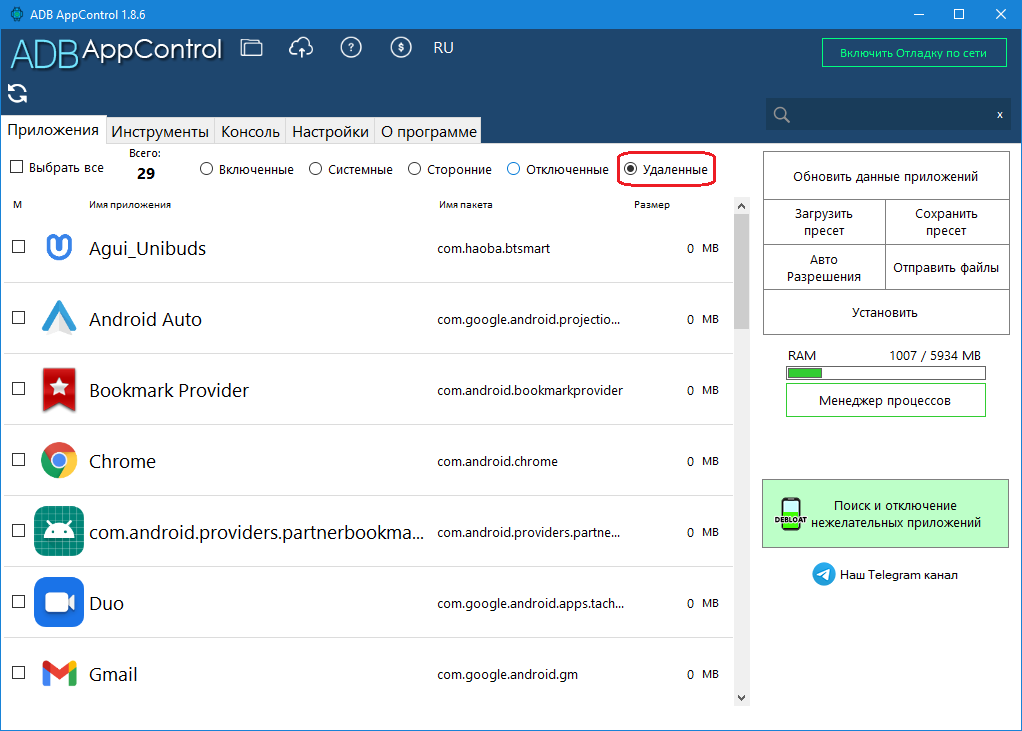This screenshot has height=731, width=1022.
Task: Click package name com.haoba.btsmart
Action: pos(493,248)
